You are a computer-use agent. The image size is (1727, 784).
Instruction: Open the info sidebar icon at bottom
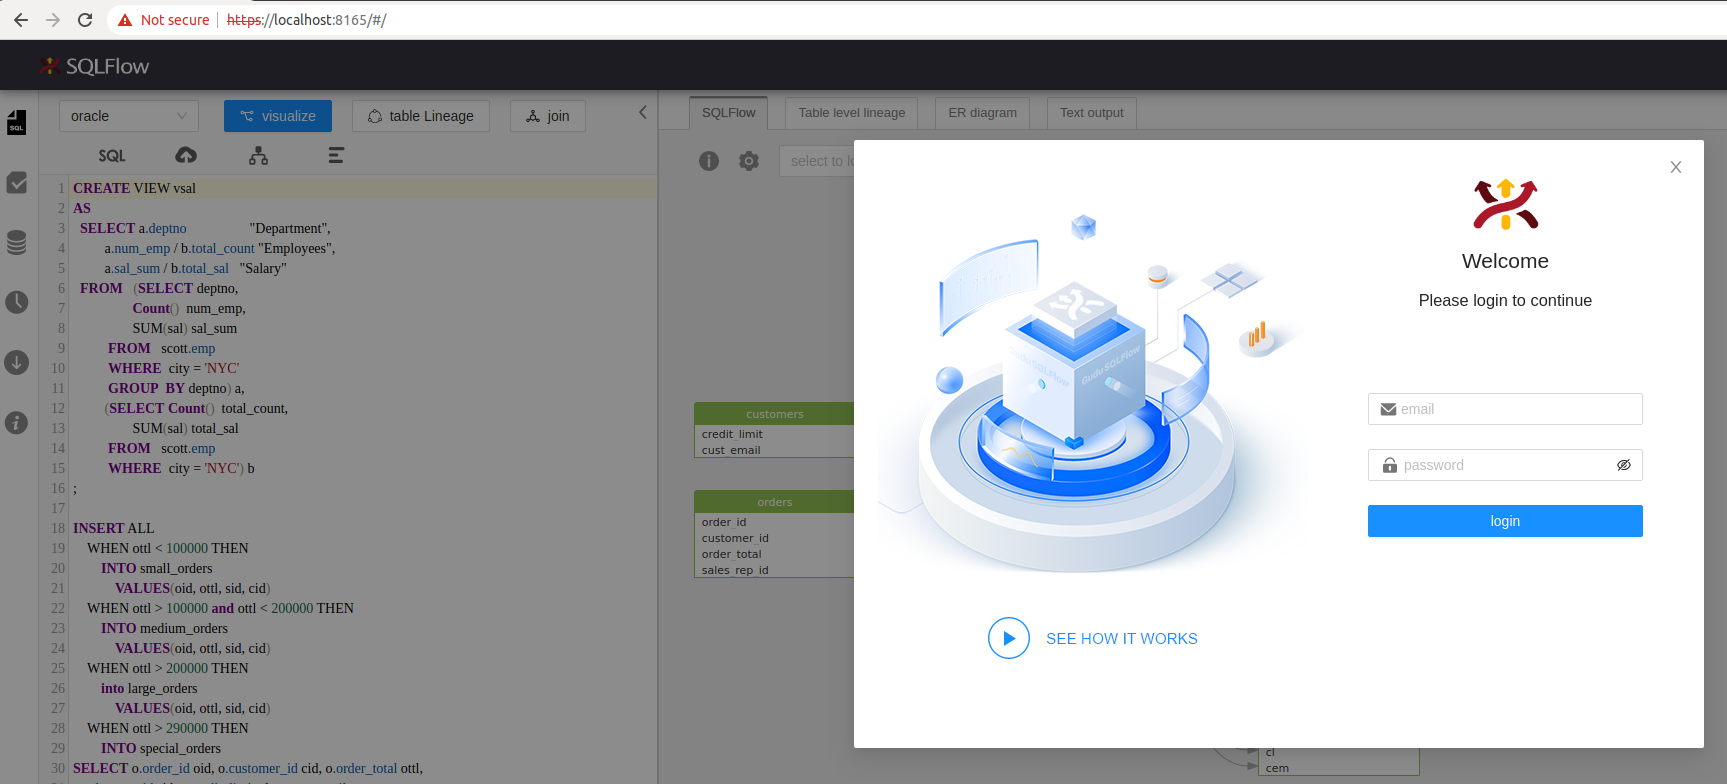point(17,422)
